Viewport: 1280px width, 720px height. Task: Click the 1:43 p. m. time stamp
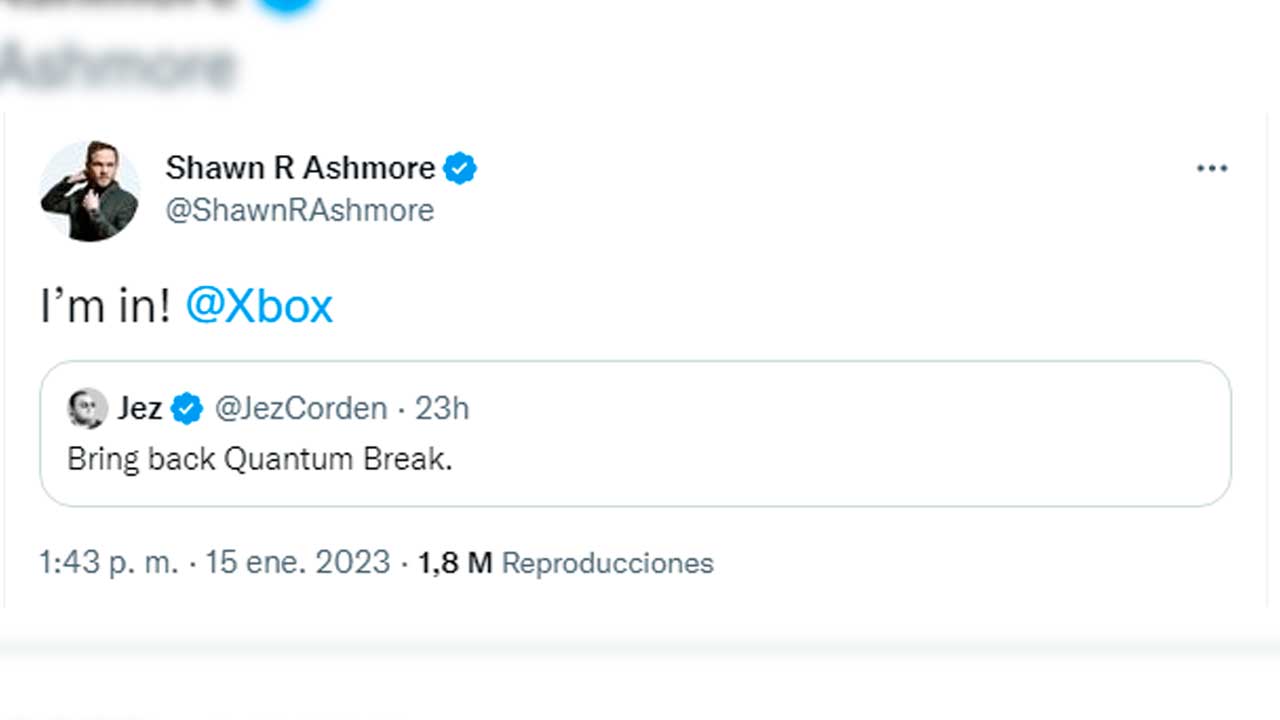click(108, 563)
